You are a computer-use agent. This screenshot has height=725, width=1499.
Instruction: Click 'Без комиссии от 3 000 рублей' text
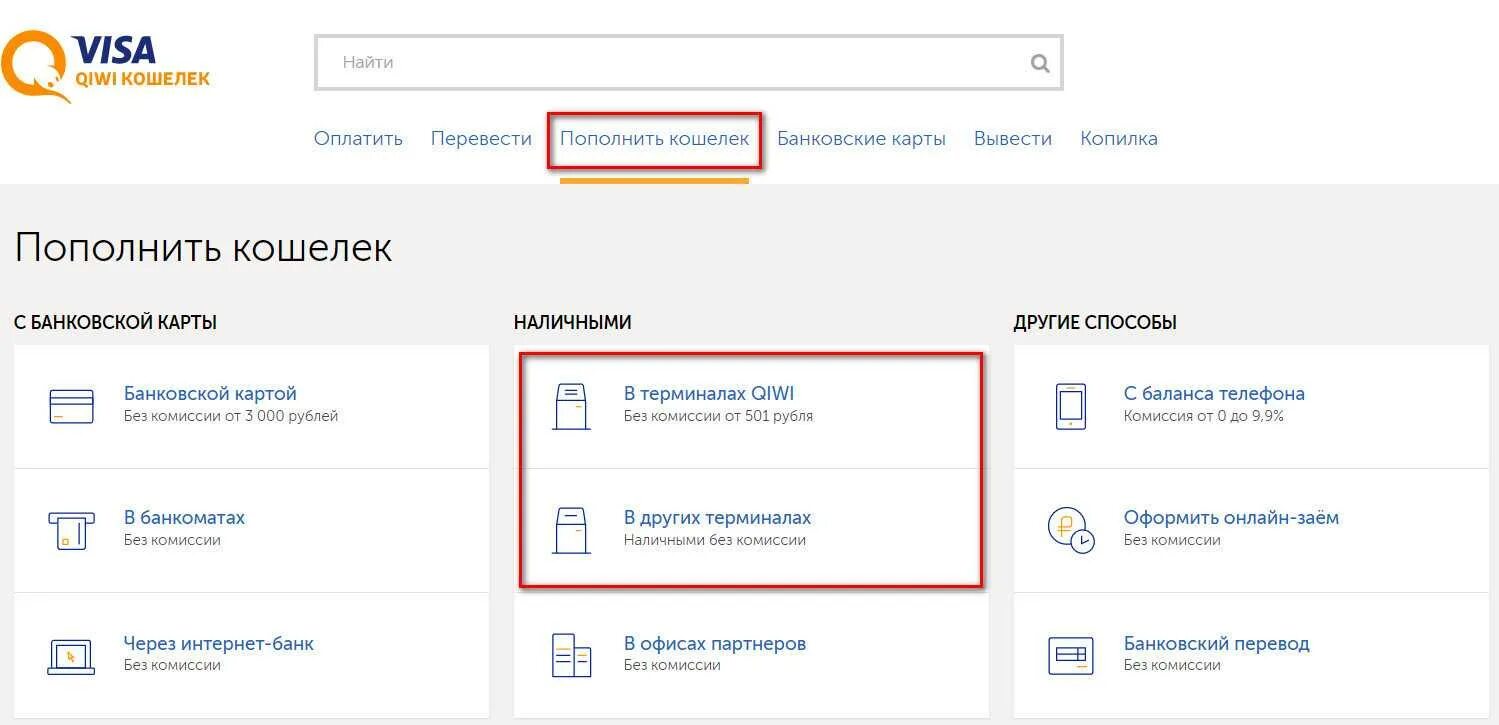(231, 416)
